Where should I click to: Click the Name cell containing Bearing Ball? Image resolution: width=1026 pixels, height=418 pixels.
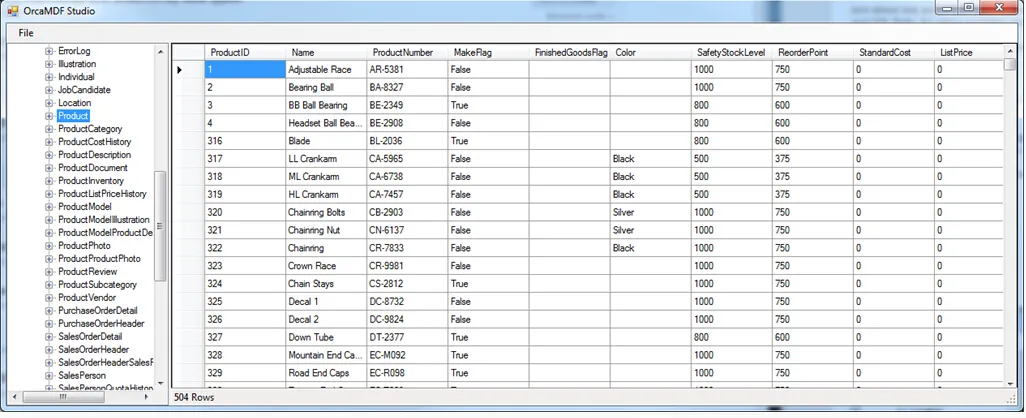pos(325,88)
